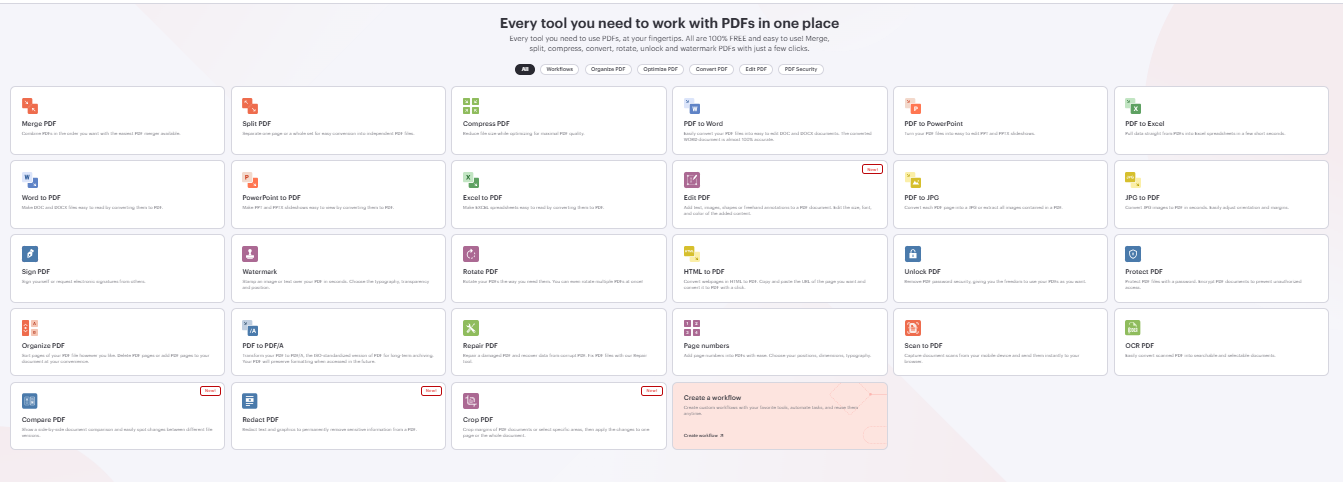Open the Unlock PDF title link

point(923,271)
